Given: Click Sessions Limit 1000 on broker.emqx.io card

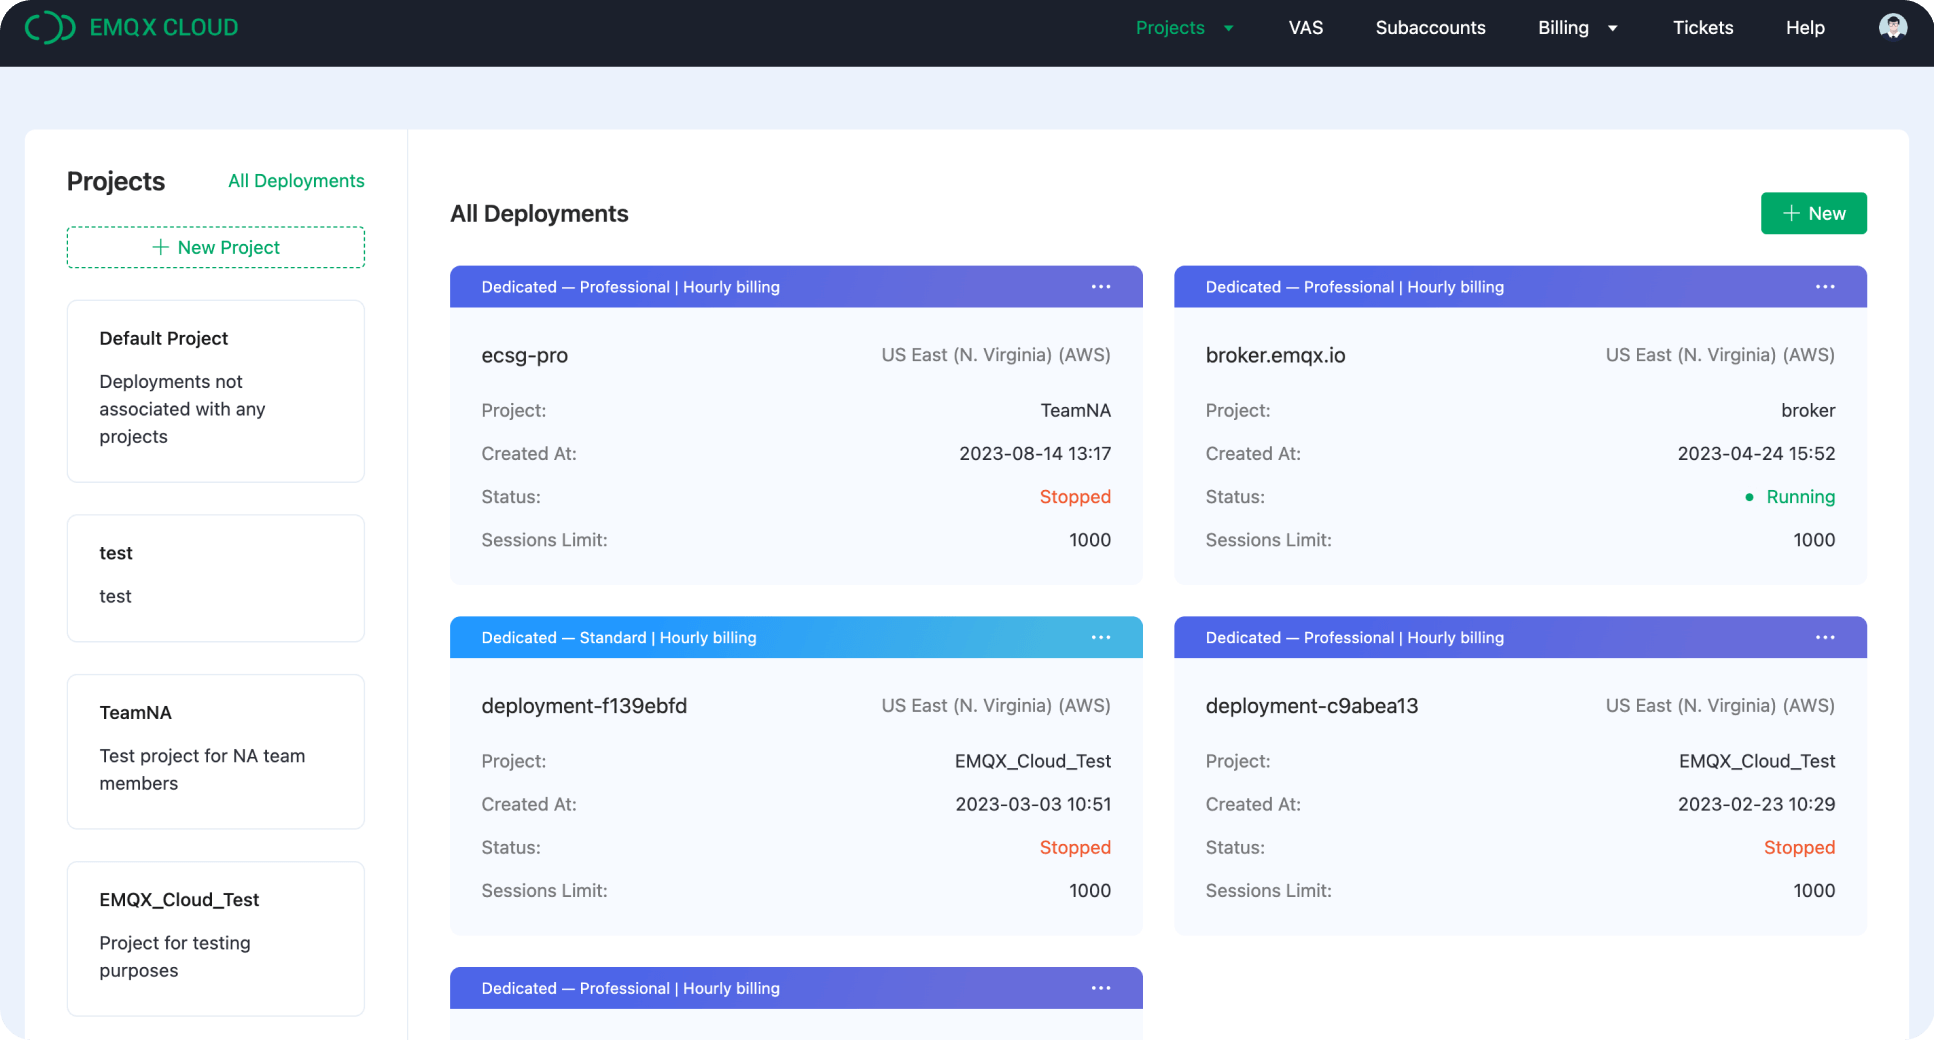Looking at the screenshot, I should tap(1814, 540).
